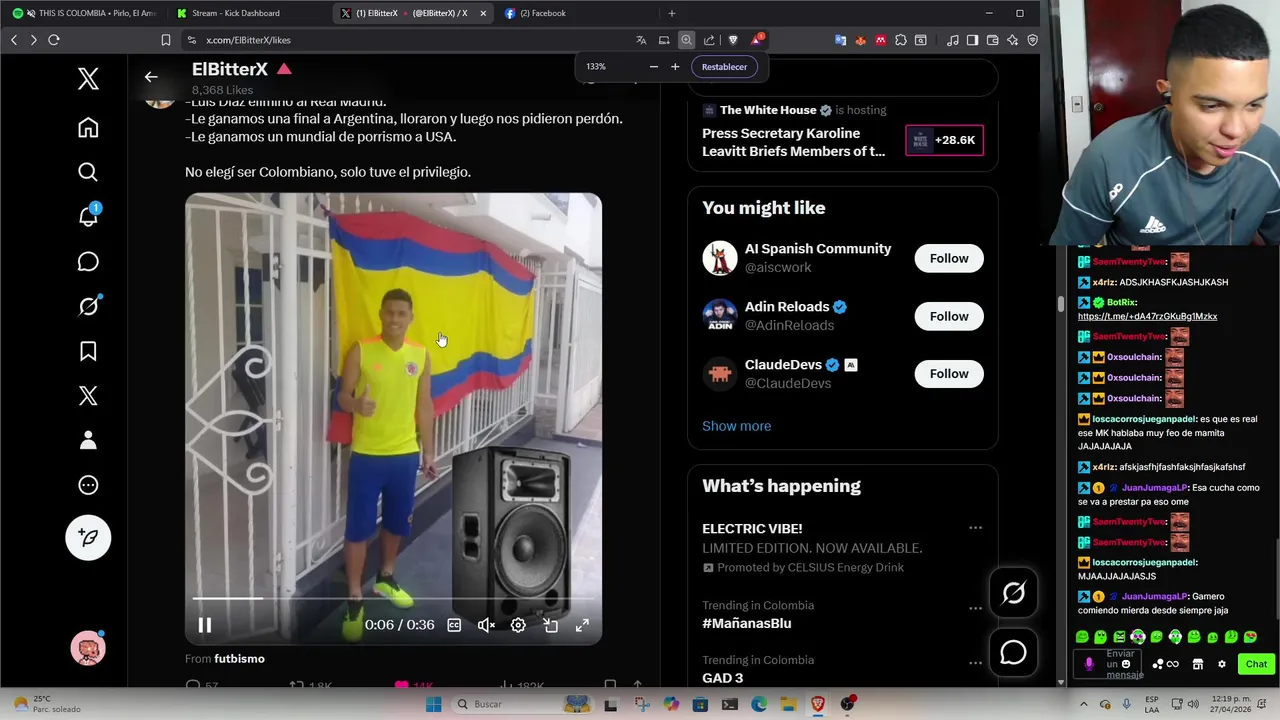Open Show more in You might like
This screenshot has width=1280, height=720.
[736, 426]
